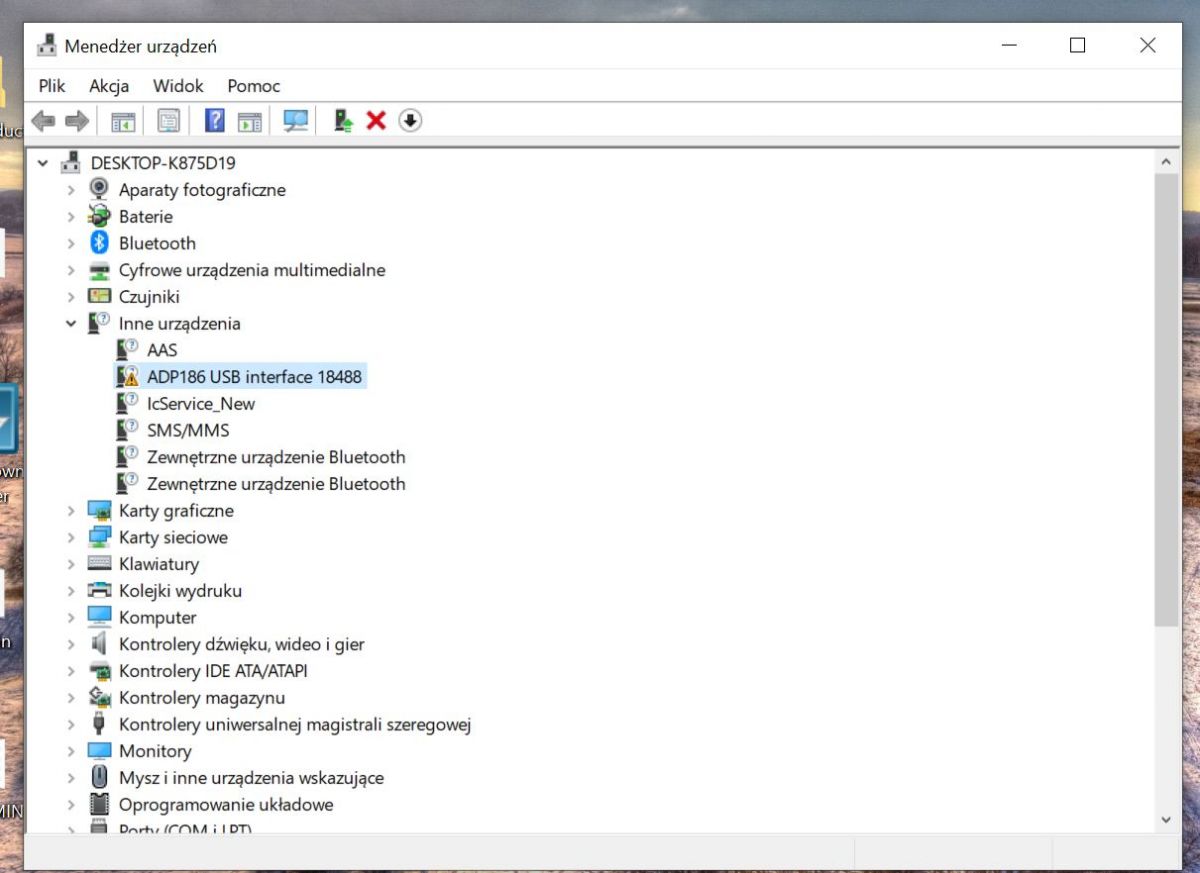The image size is (1200, 873).
Task: Open the Pomoc menu
Action: [254, 86]
